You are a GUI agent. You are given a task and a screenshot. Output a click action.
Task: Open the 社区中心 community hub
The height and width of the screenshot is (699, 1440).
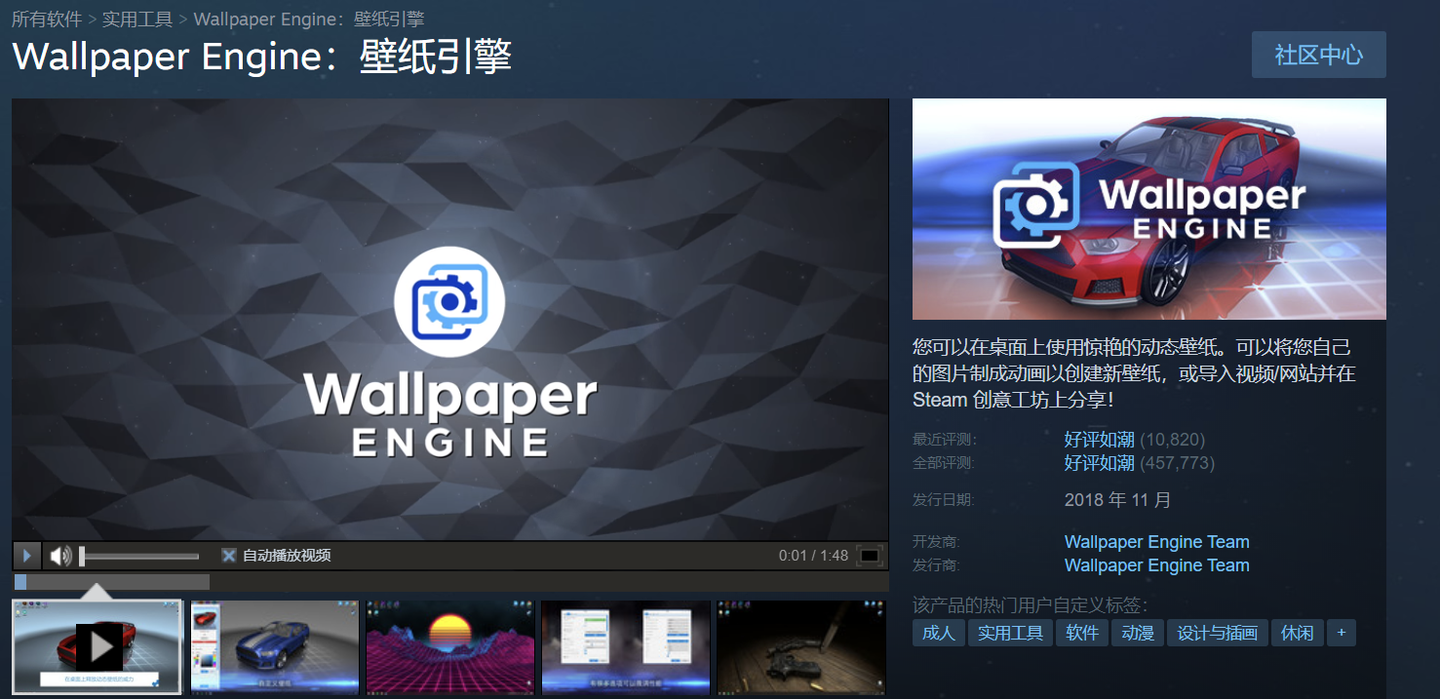(x=1318, y=55)
